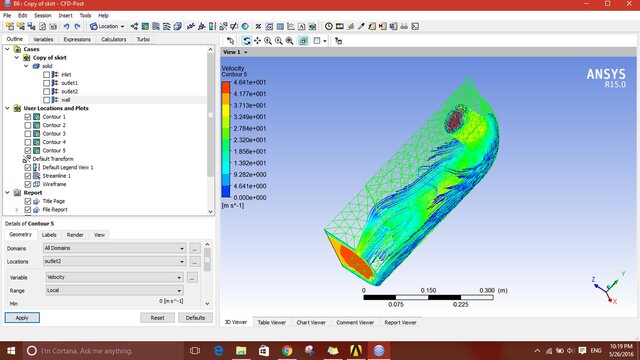Switch to the Chart Viewer tab
This screenshot has height=360, width=640.
[311, 322]
